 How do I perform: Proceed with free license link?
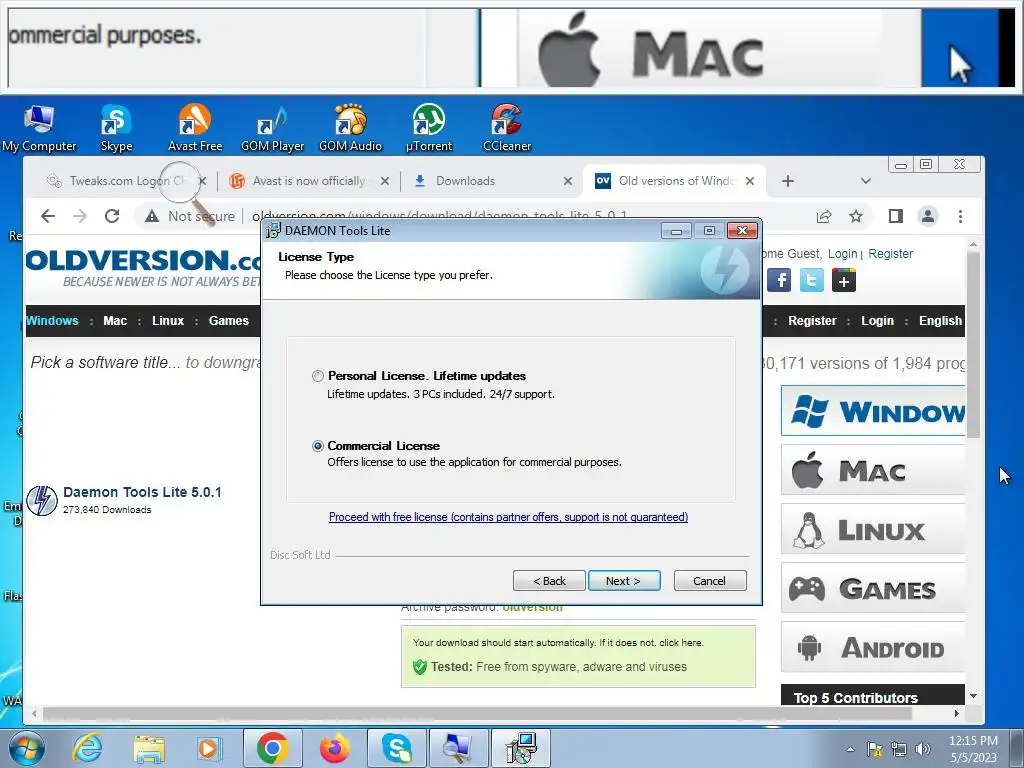pos(508,517)
